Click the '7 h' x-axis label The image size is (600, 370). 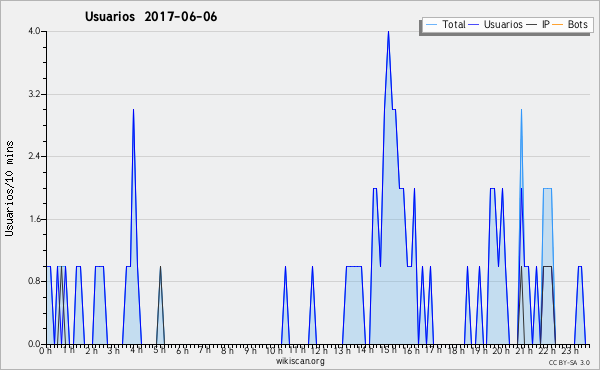point(205,349)
